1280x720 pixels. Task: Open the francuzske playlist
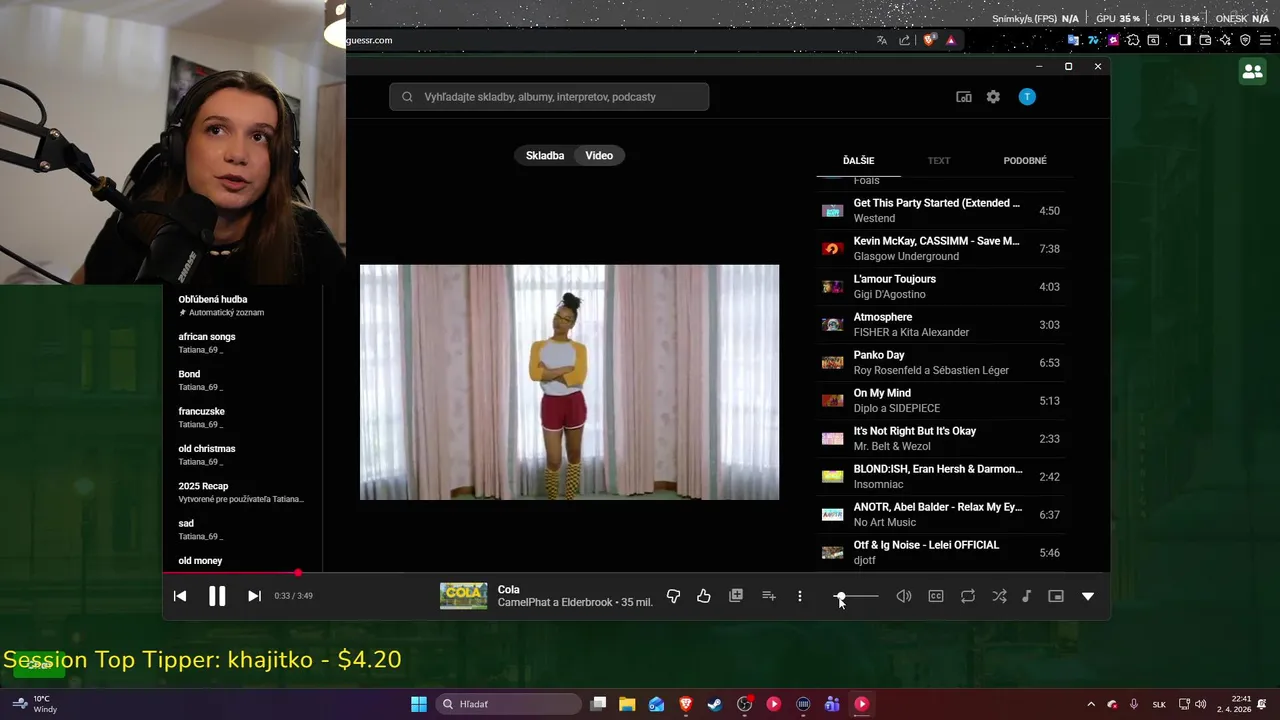click(243, 418)
